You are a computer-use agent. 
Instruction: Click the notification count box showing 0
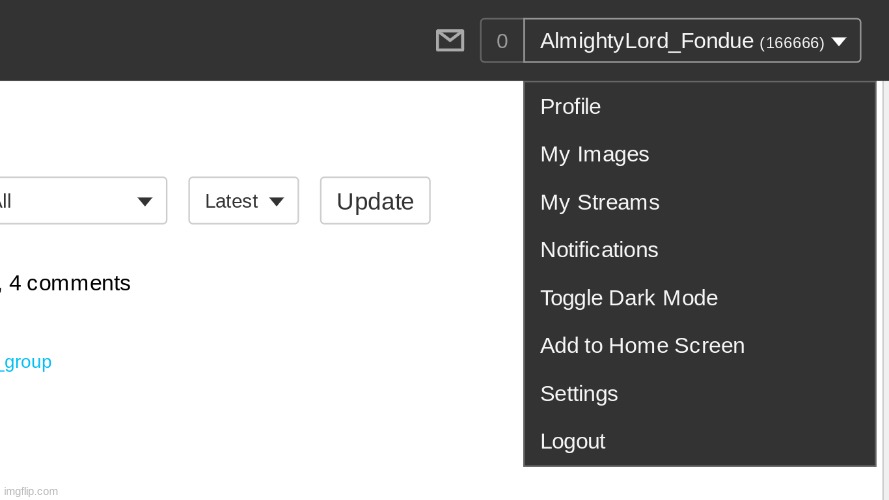tap(502, 41)
